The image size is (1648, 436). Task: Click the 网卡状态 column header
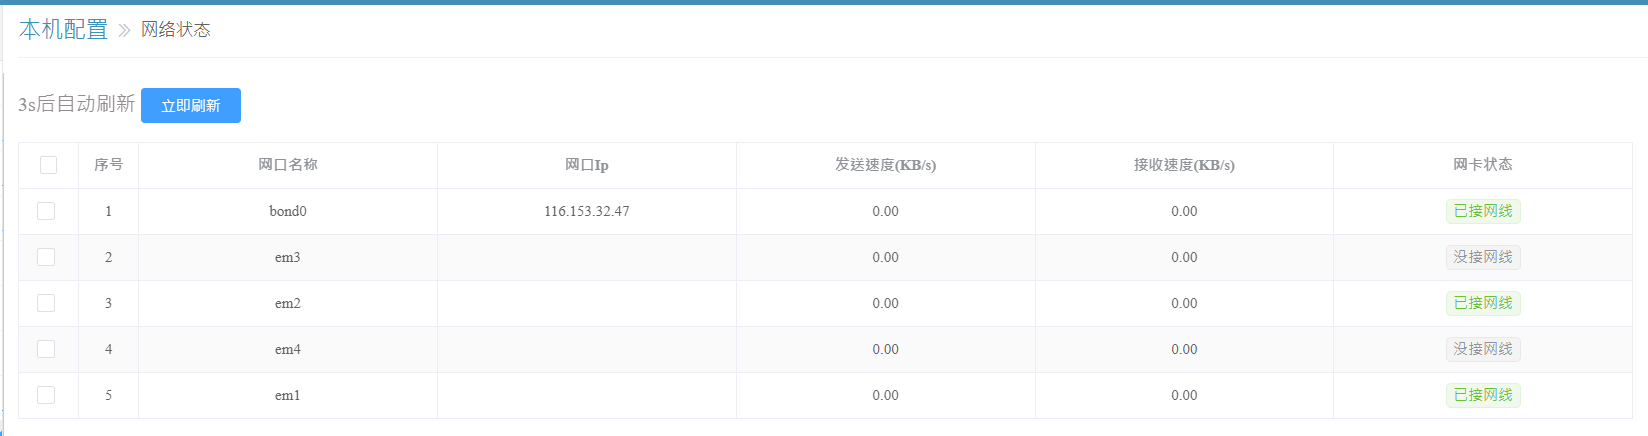(x=1482, y=165)
